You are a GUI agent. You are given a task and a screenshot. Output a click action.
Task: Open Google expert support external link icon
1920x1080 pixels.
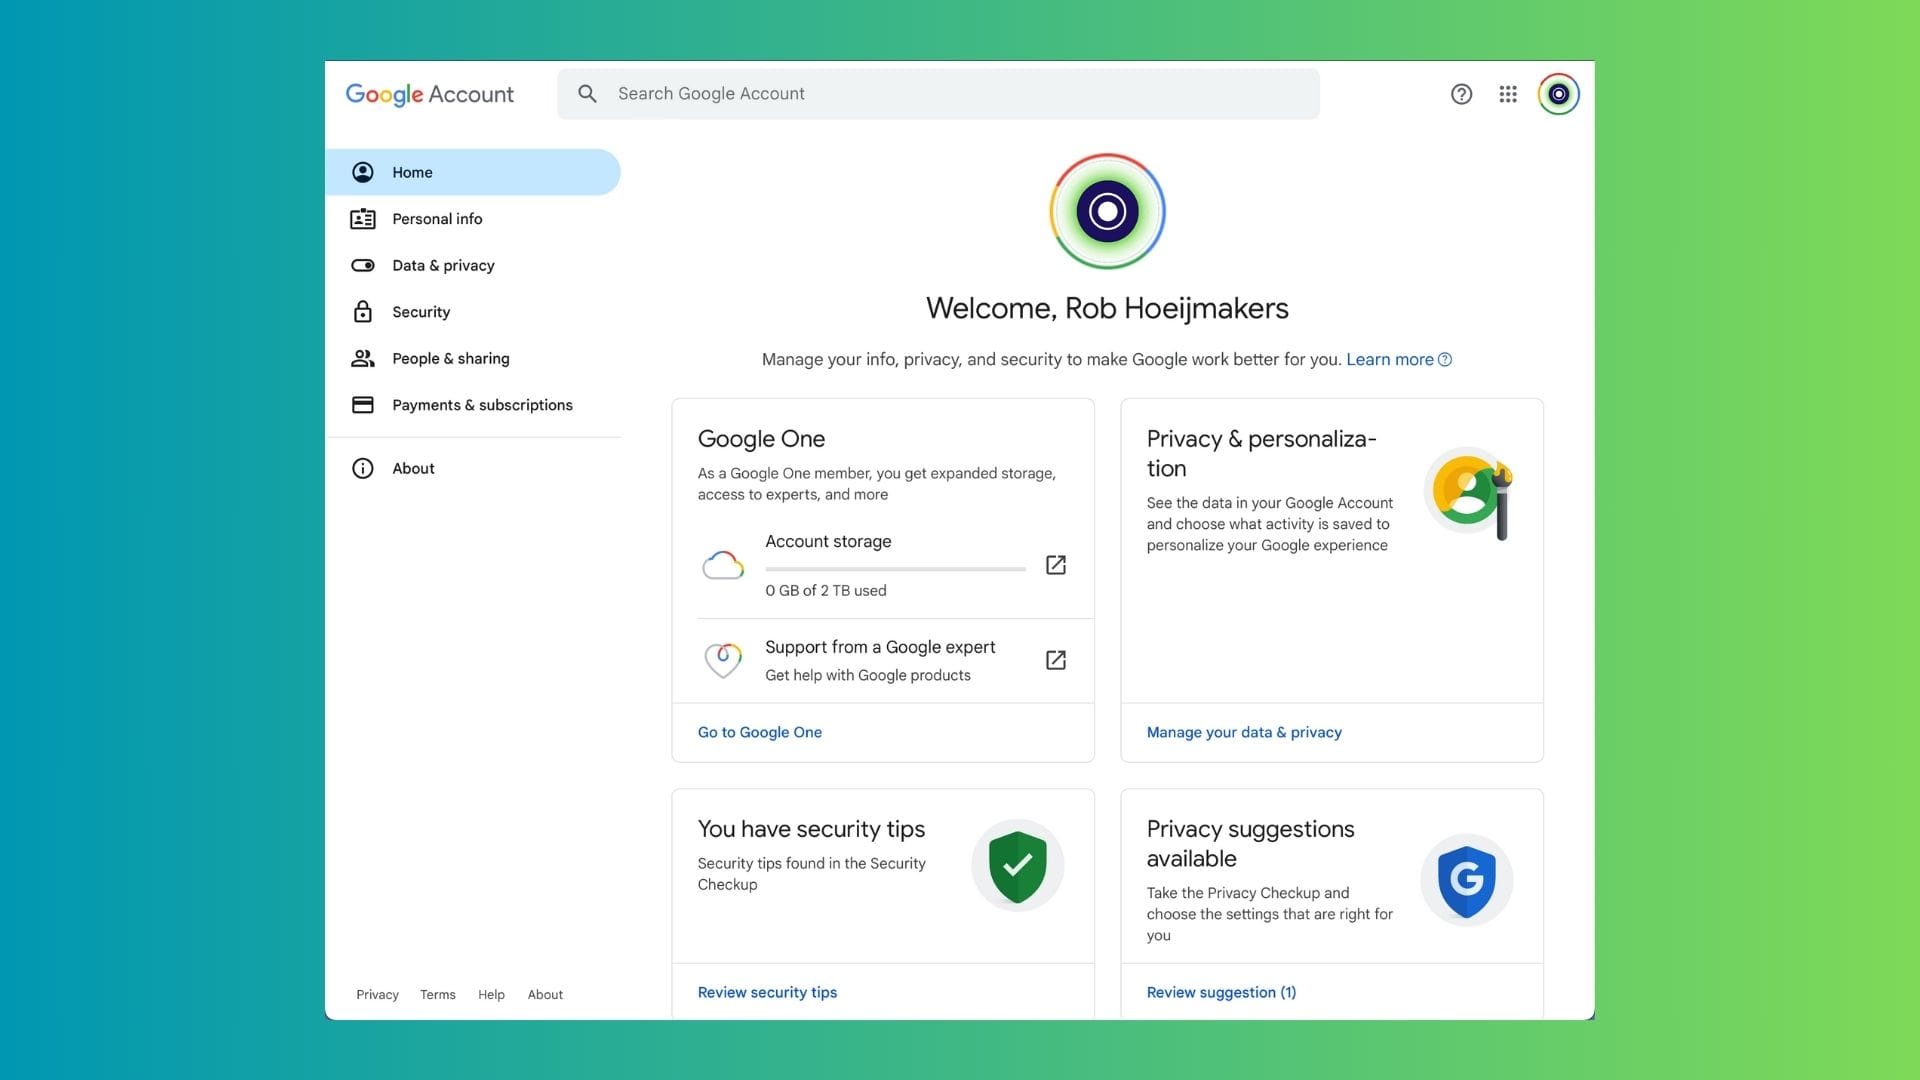pyautogui.click(x=1055, y=660)
